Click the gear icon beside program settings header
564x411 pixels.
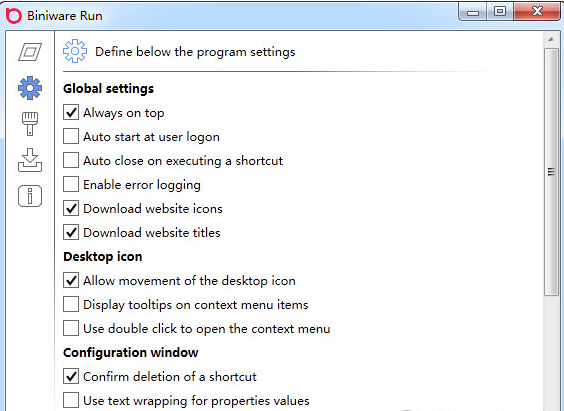(x=75, y=51)
